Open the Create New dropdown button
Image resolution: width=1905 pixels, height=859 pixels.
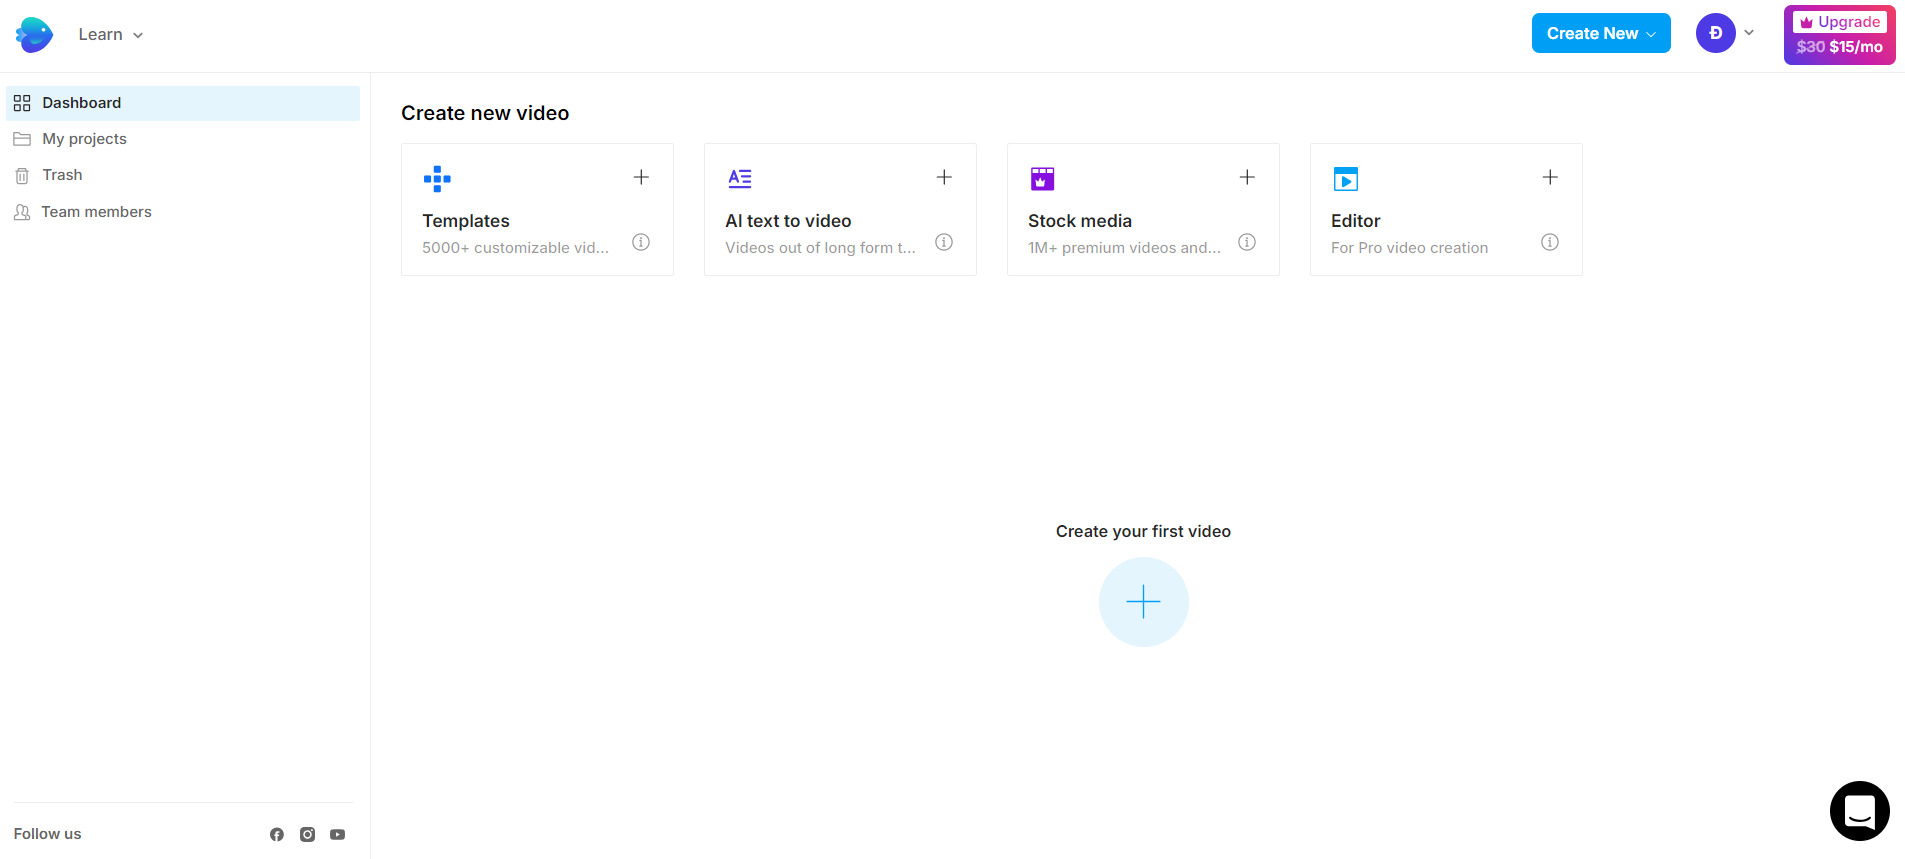coord(1601,33)
